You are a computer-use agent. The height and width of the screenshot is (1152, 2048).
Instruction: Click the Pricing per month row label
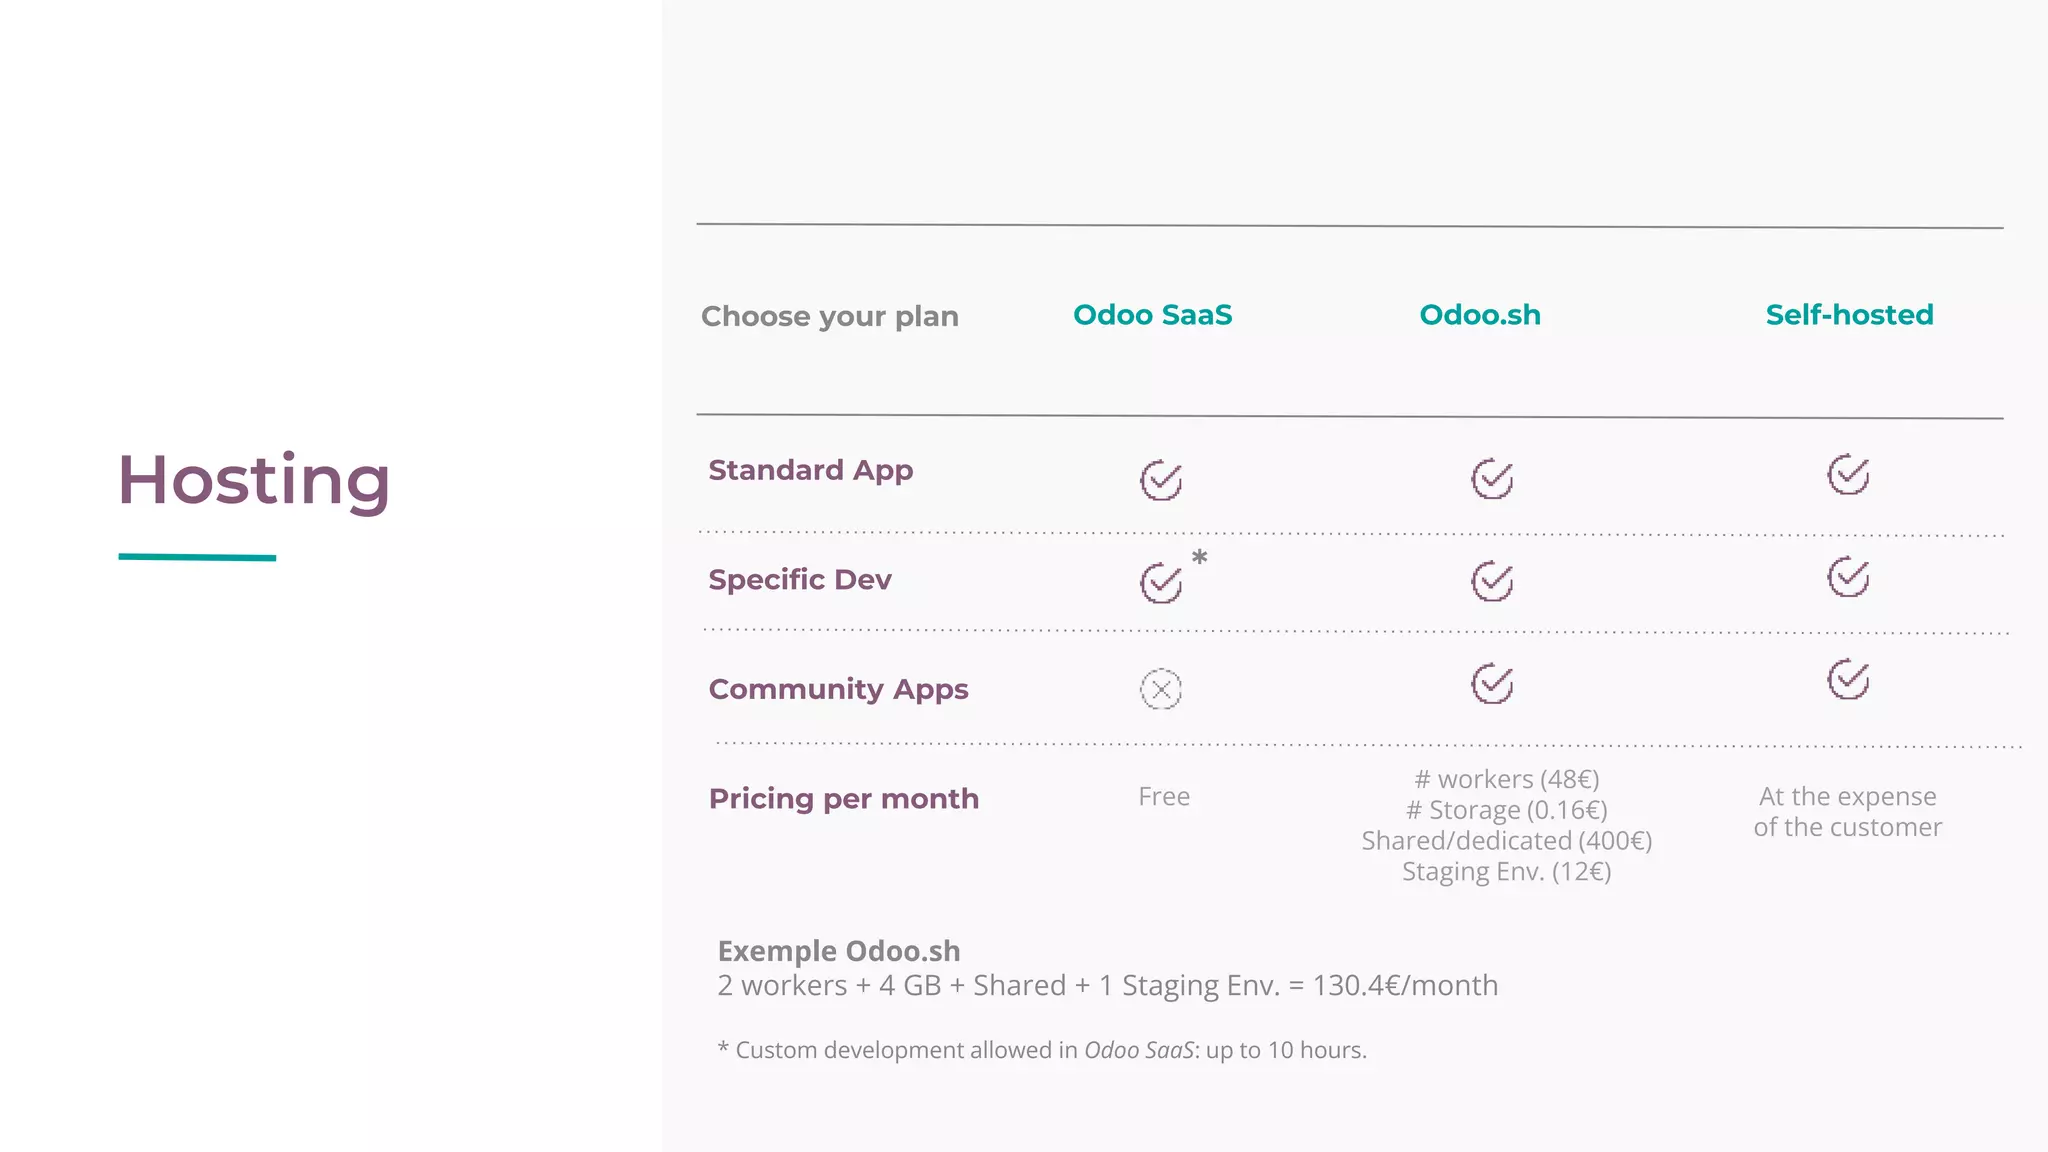coord(843,799)
